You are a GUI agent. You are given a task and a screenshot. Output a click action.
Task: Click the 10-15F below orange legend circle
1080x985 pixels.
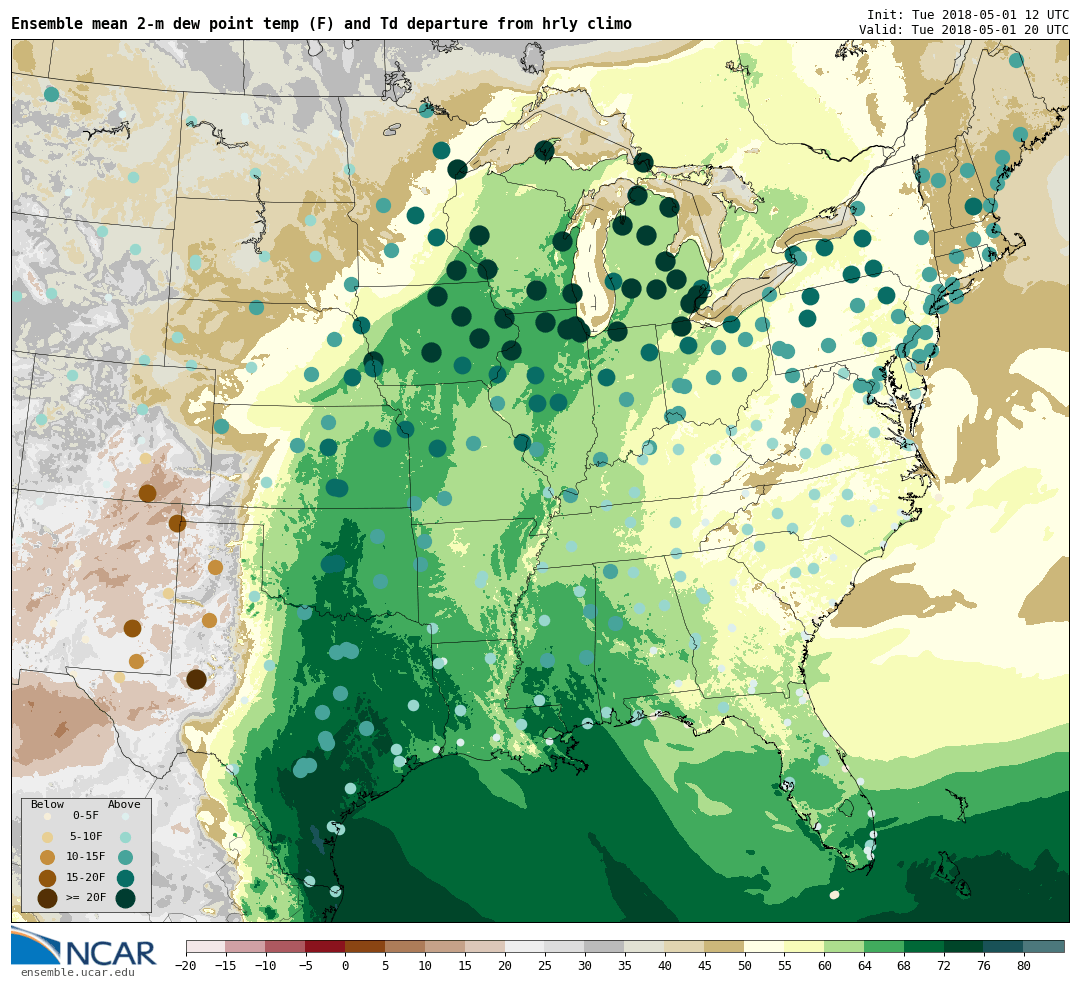[48, 858]
